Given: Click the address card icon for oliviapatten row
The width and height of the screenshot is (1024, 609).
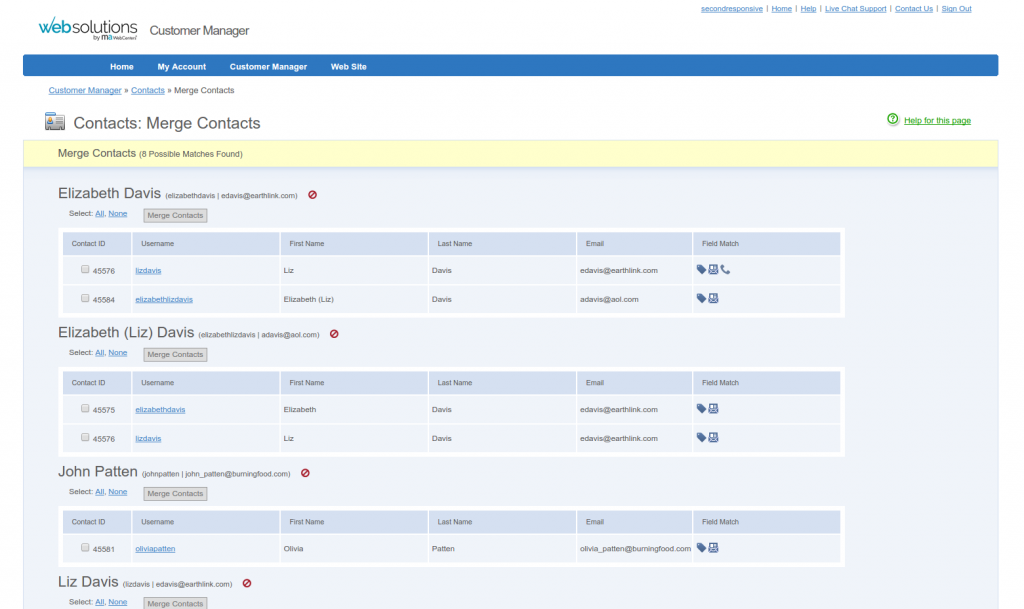Looking at the screenshot, I should click(x=713, y=548).
